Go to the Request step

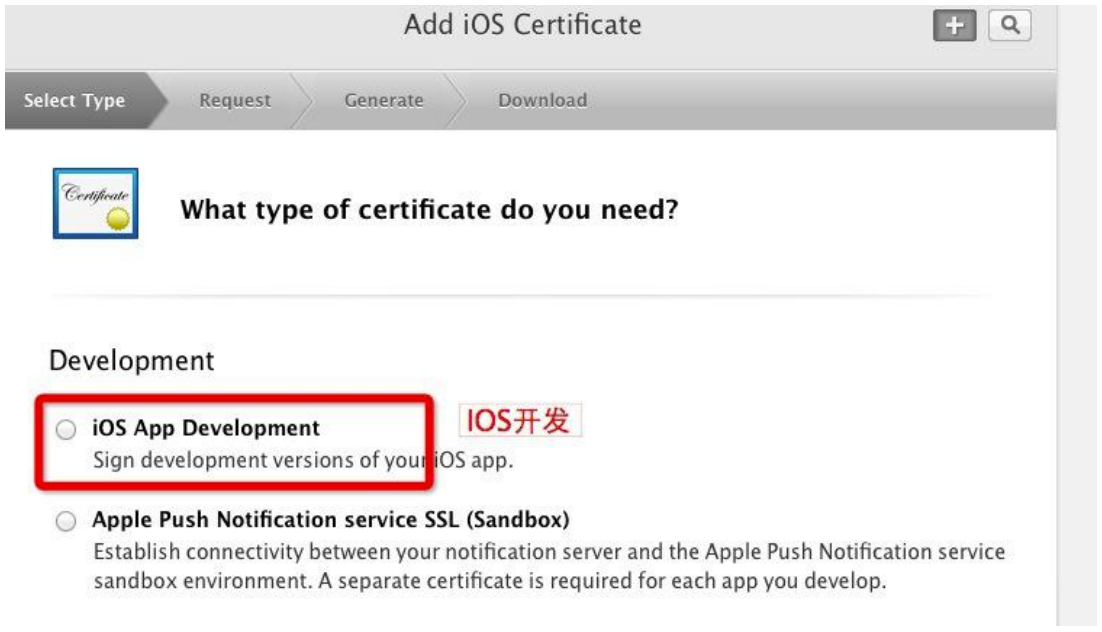point(235,101)
